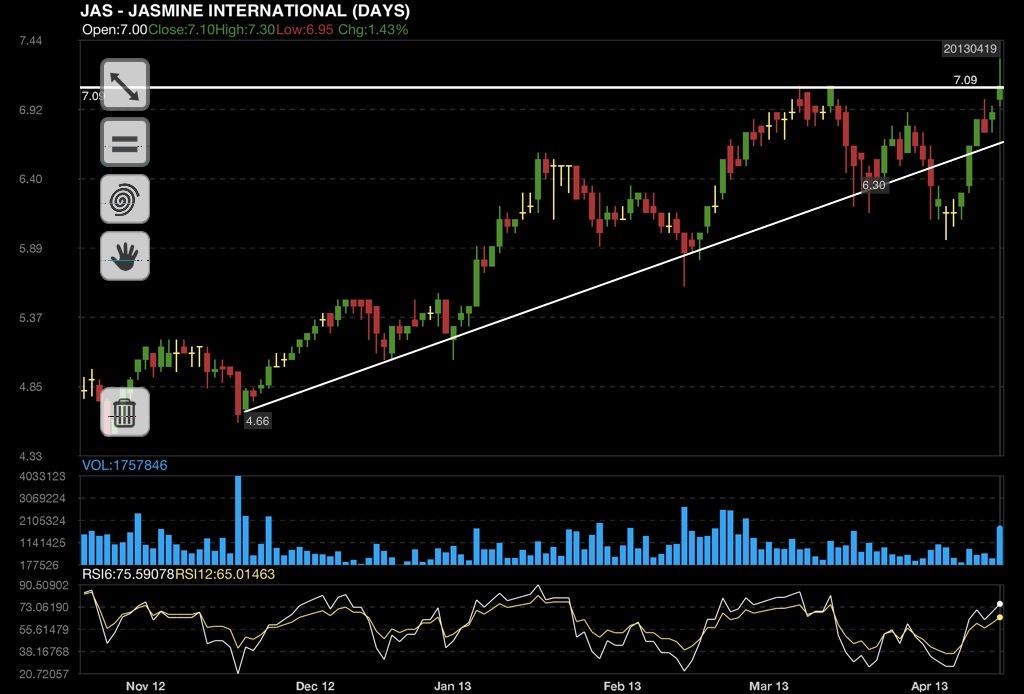Image resolution: width=1024 pixels, height=694 pixels.
Task: Click the yellow RSI12 endpoint dot
Action: click(1000, 617)
